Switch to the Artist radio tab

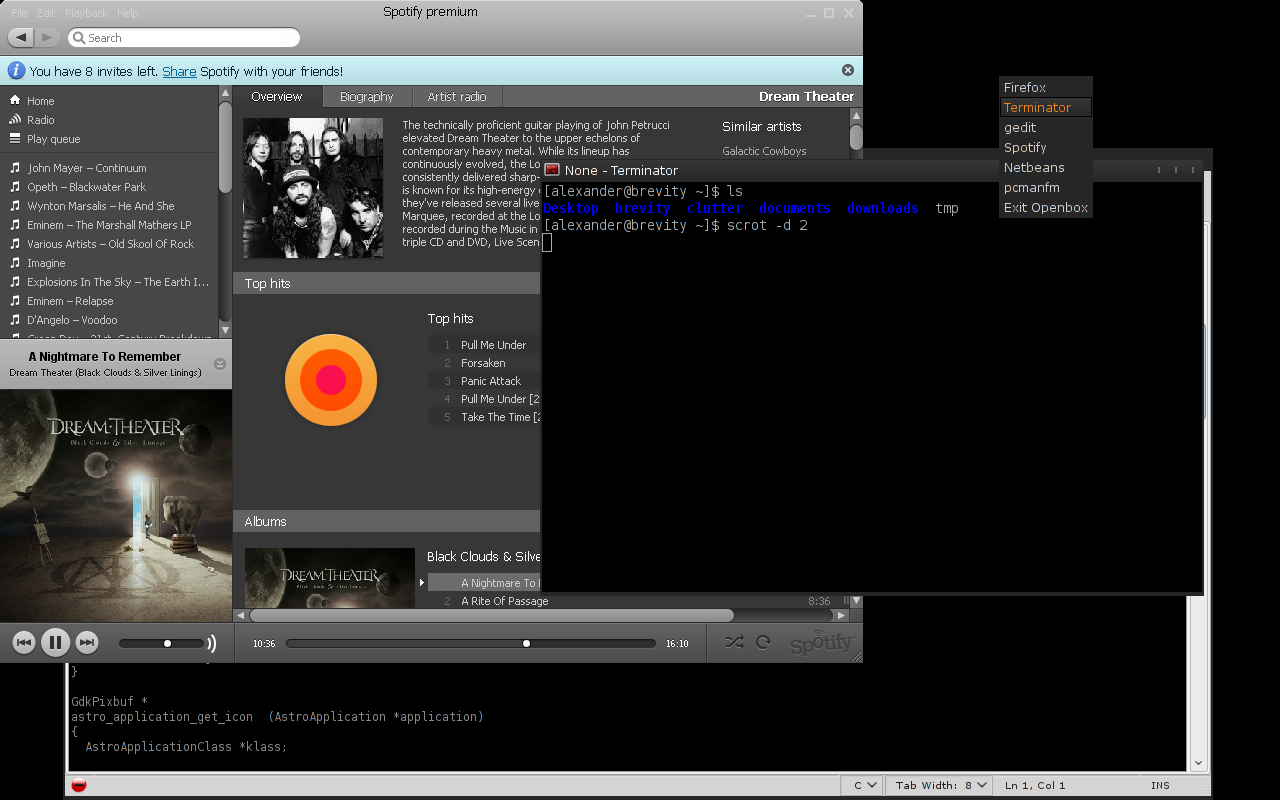457,97
